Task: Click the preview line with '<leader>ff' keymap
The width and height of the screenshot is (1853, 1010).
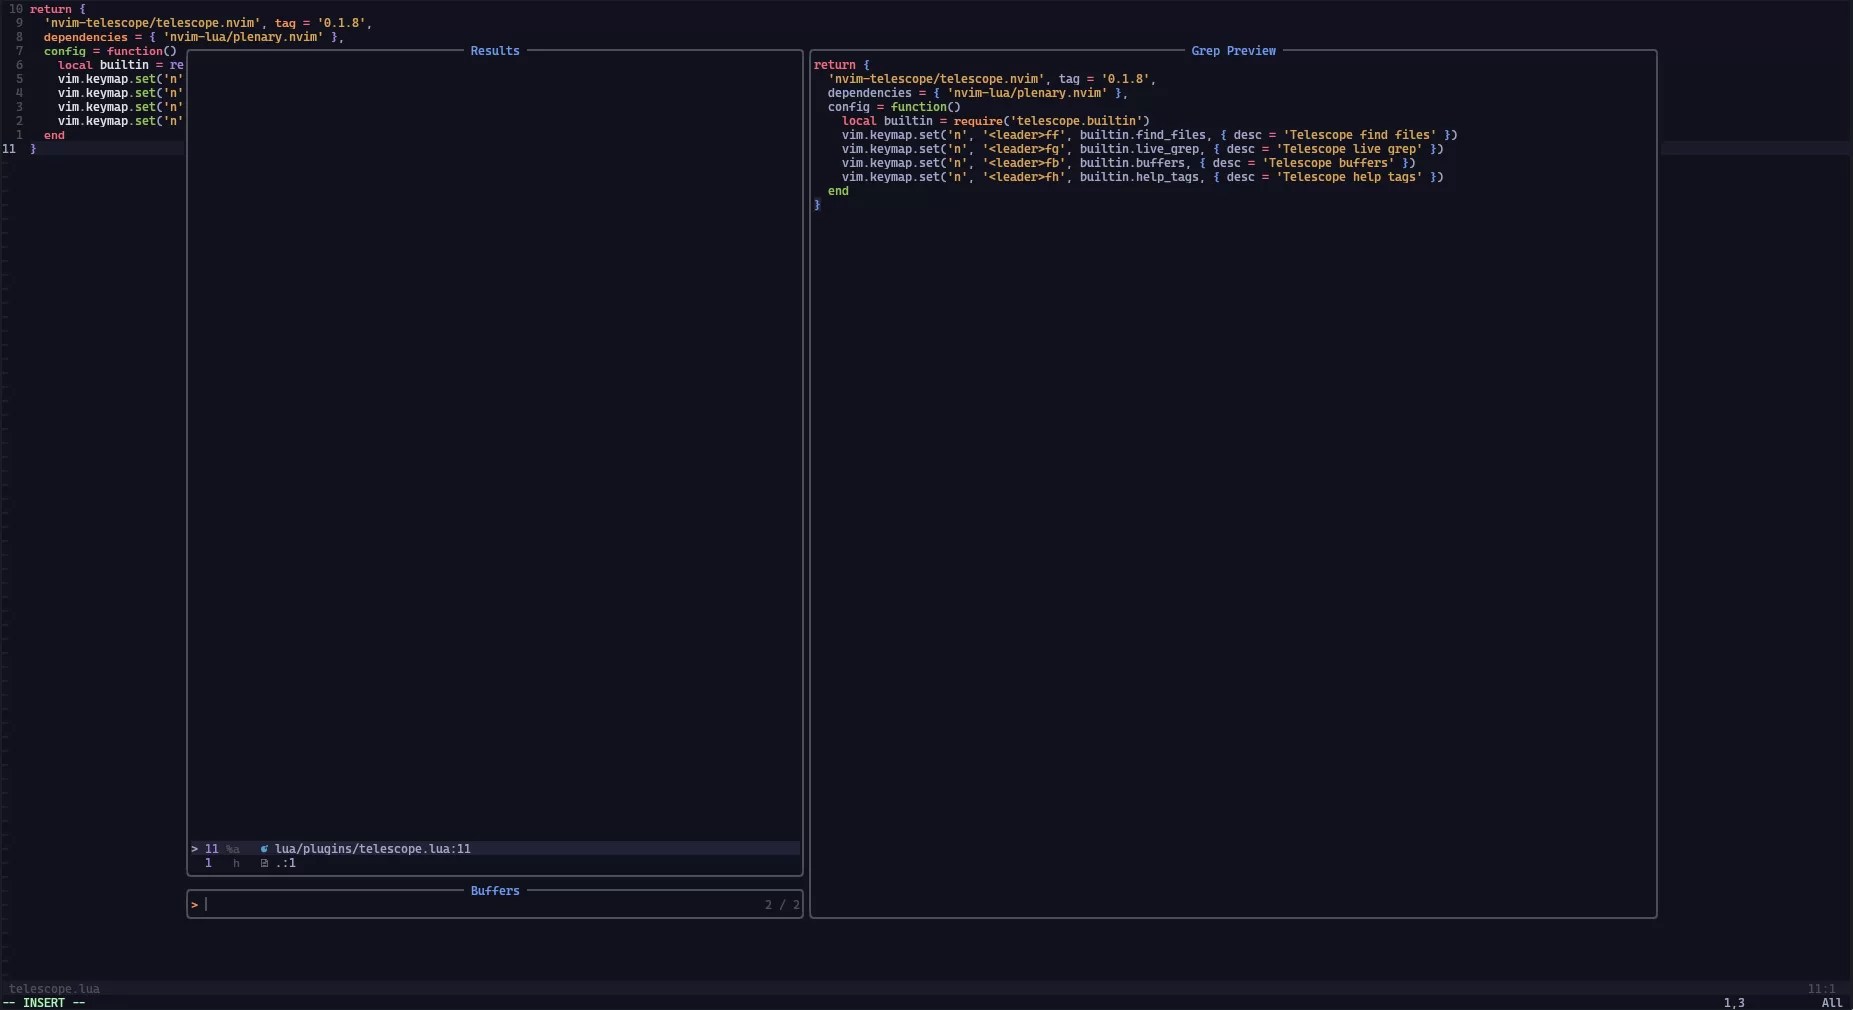Action: (1149, 135)
